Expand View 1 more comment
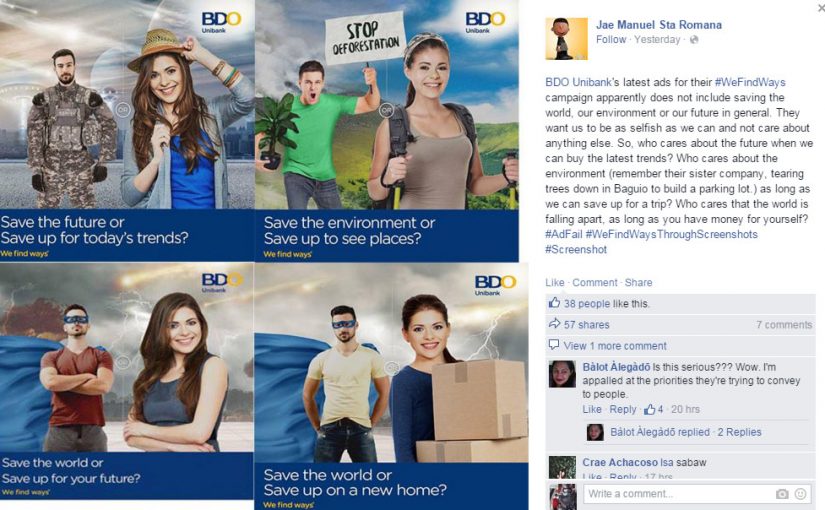This screenshot has width=825, height=510. (x=615, y=346)
